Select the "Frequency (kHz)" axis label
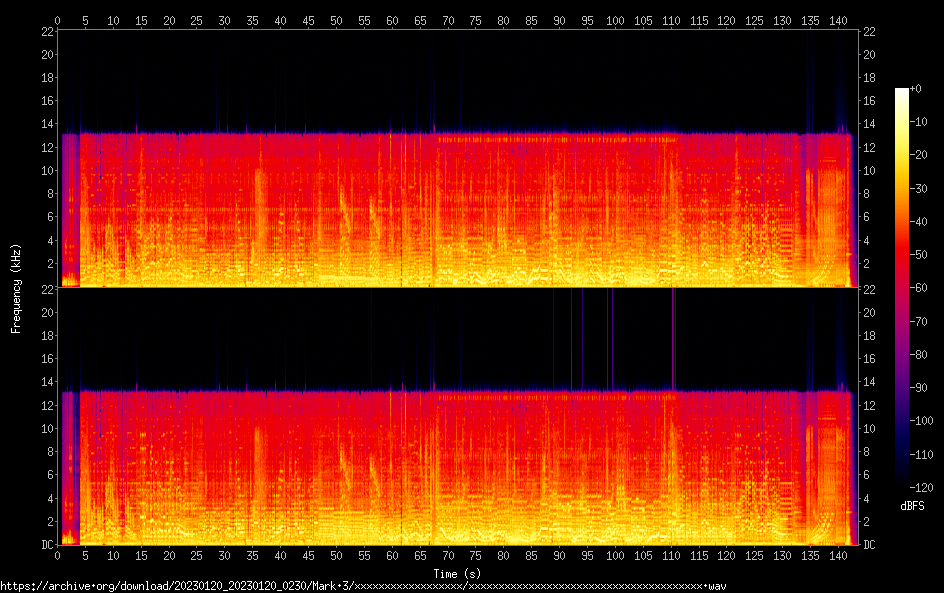 point(16,288)
